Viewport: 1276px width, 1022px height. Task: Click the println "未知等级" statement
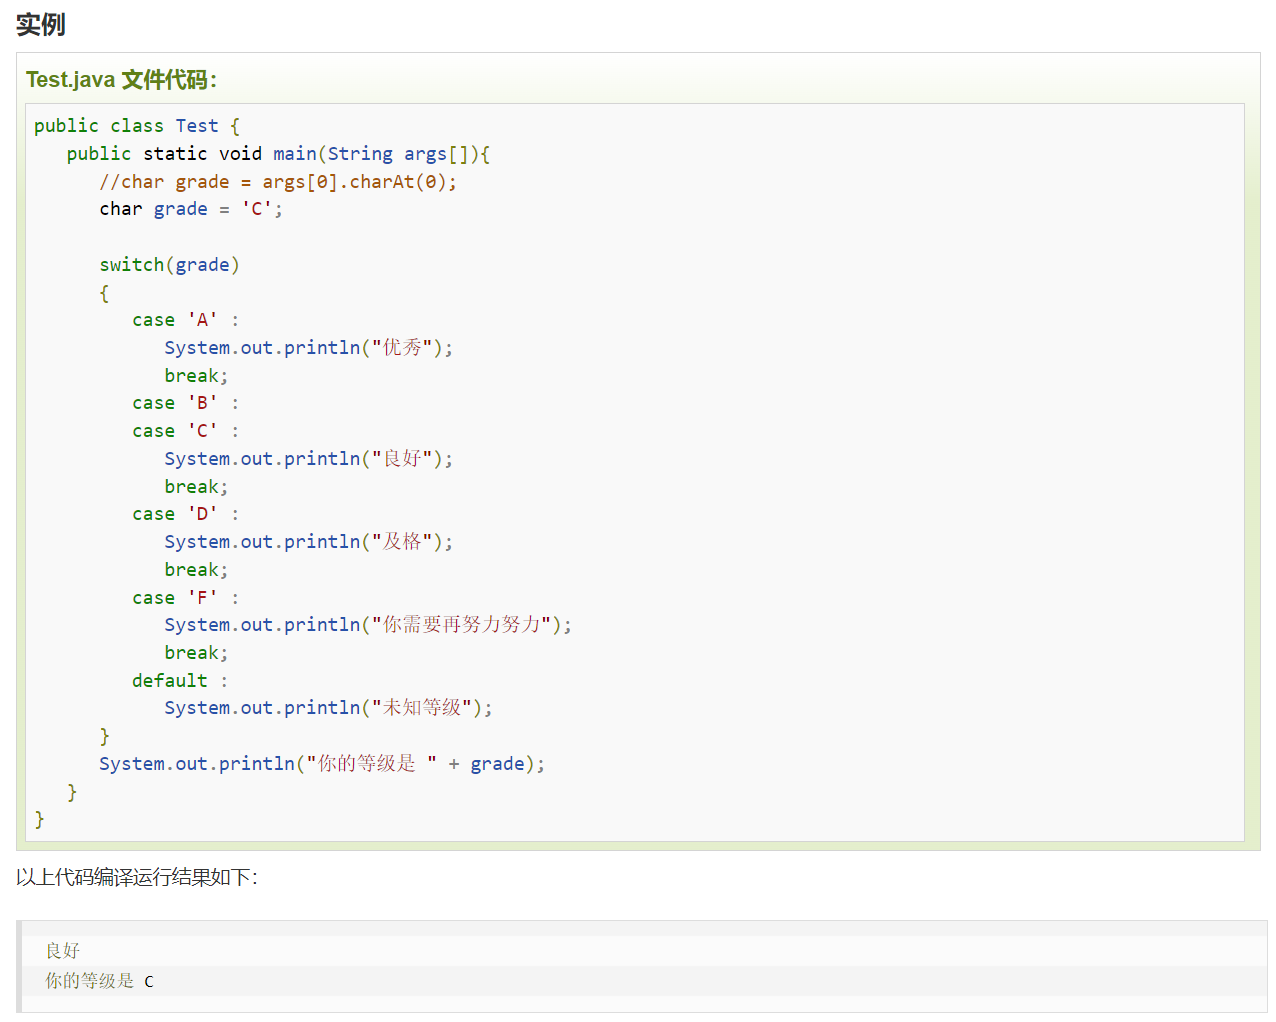coord(328,708)
